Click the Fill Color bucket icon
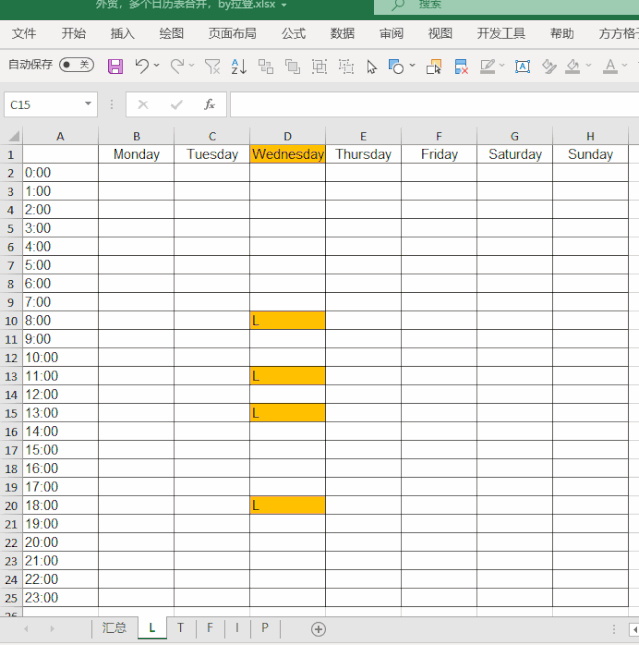The width and height of the screenshot is (639, 645). (x=573, y=66)
